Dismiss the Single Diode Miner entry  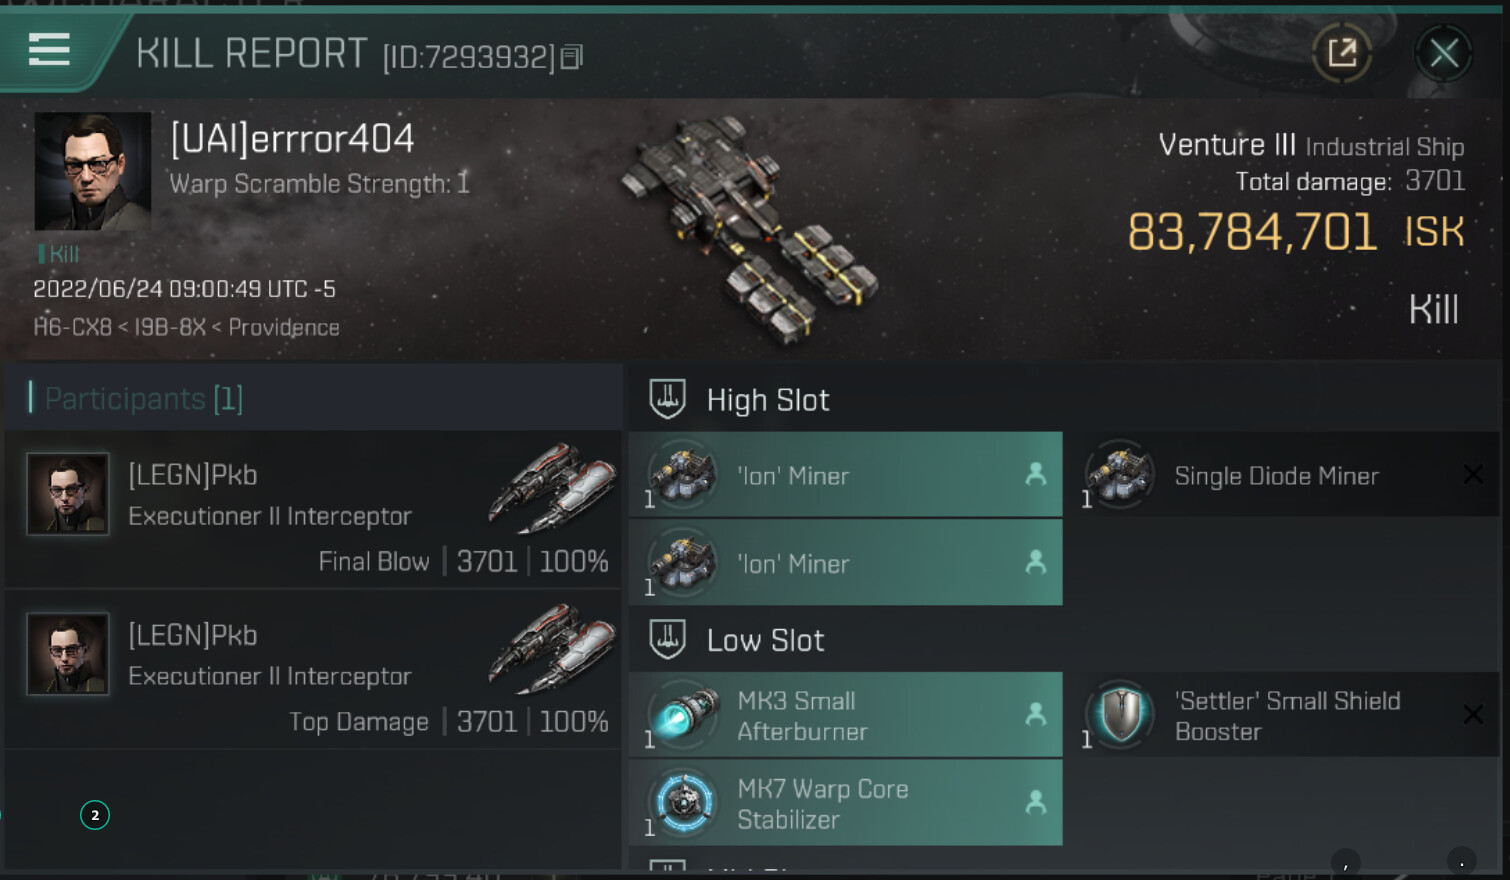point(1473,474)
